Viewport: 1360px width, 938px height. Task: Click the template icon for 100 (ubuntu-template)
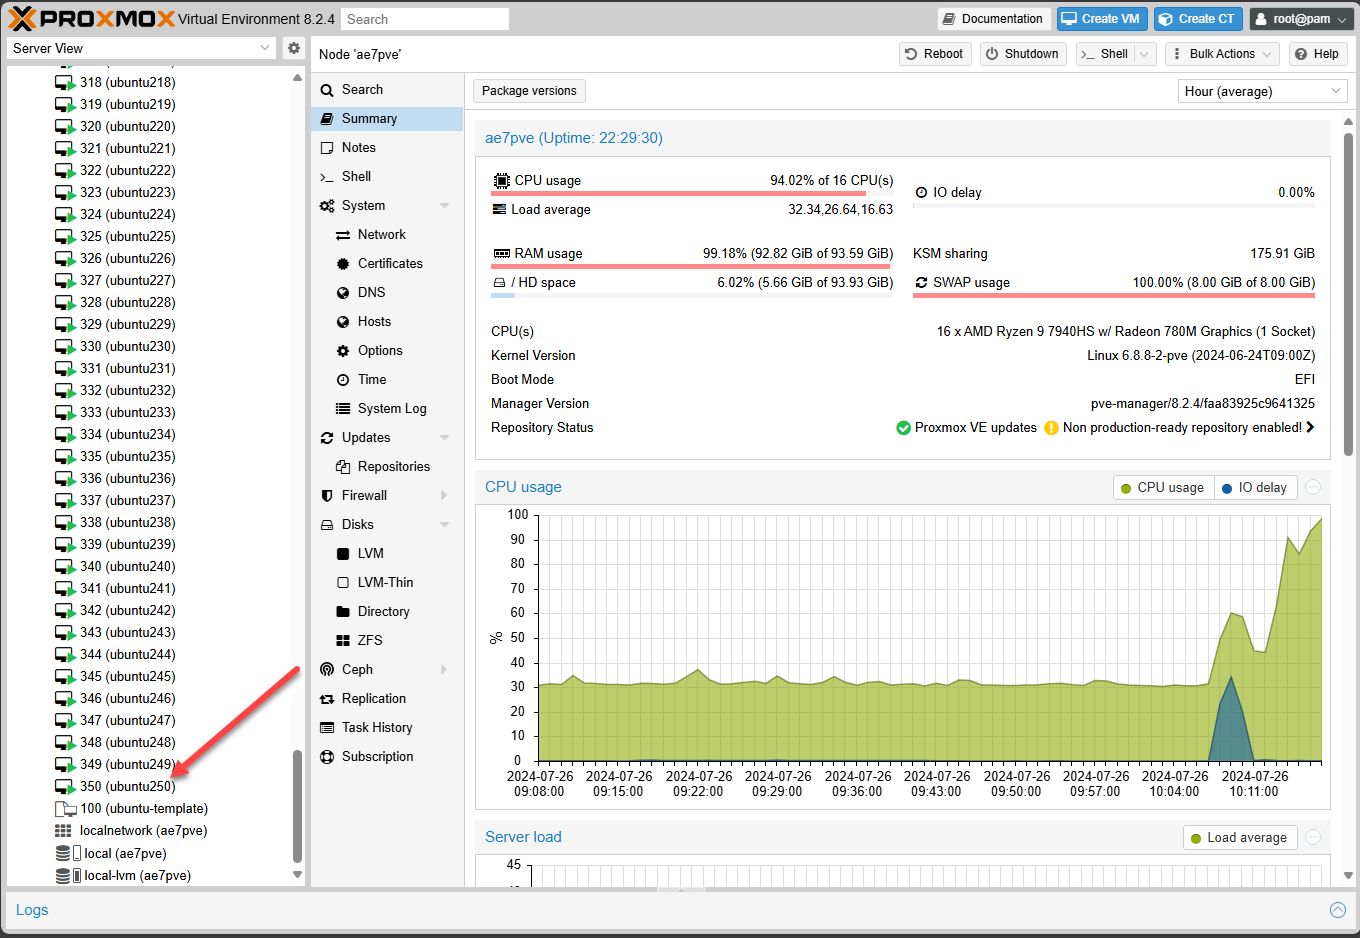click(x=65, y=809)
